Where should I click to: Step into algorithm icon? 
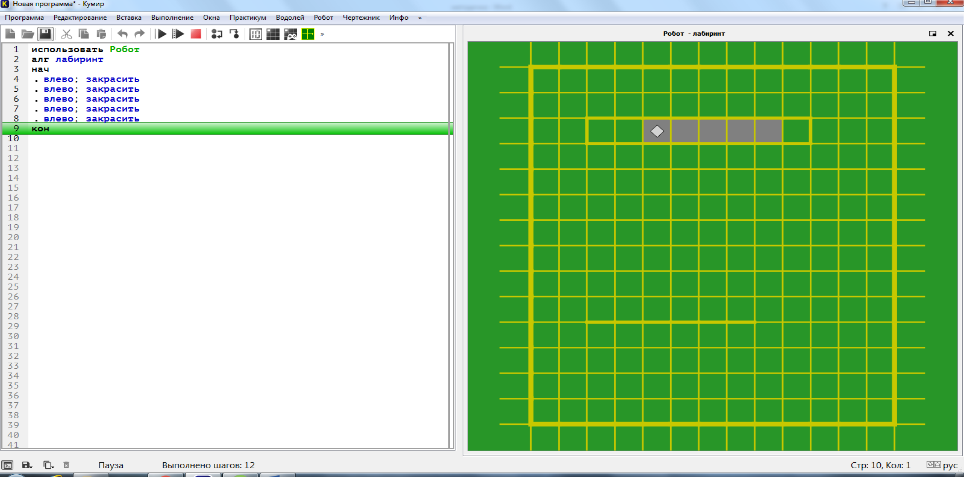click(x=234, y=34)
